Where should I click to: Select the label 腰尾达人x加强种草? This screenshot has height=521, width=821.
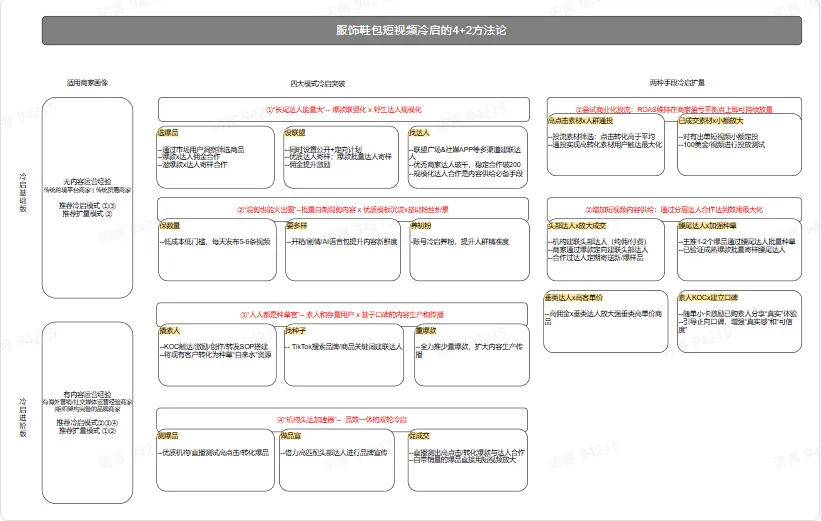pos(708,226)
